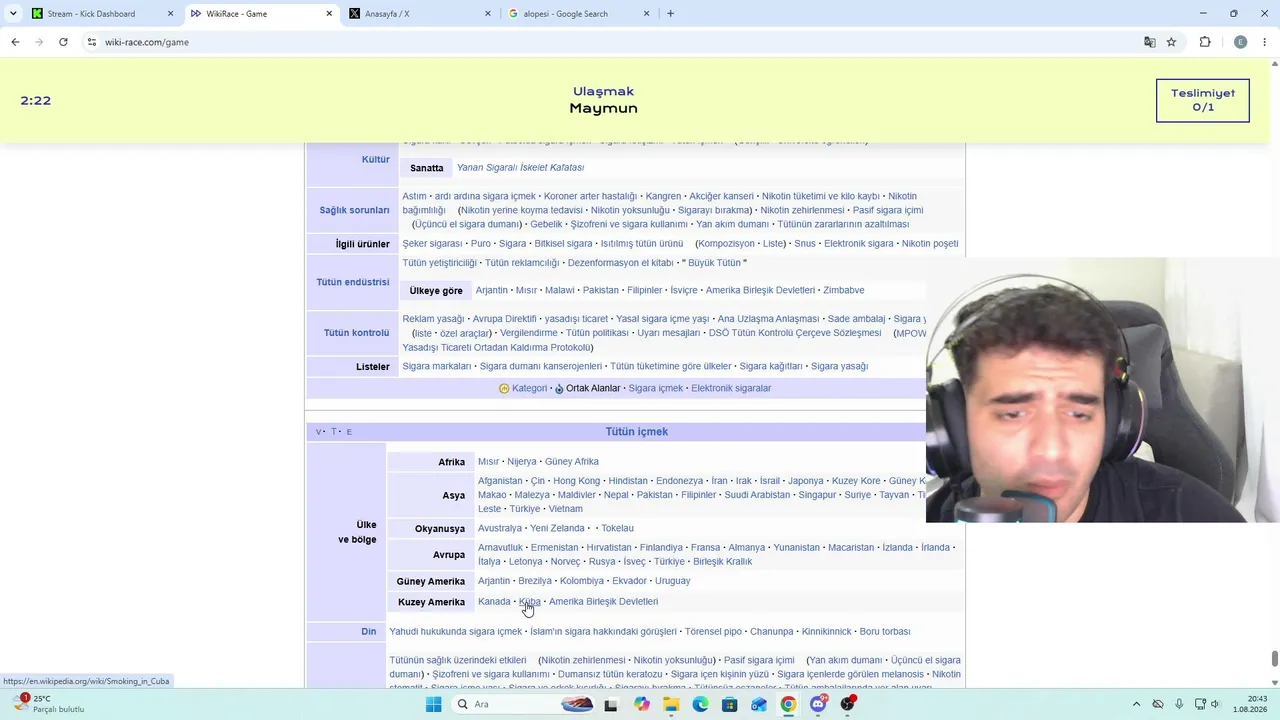The height and width of the screenshot is (720, 1280).
Task: Close the Anasayfa / X tab
Action: pos(488,14)
